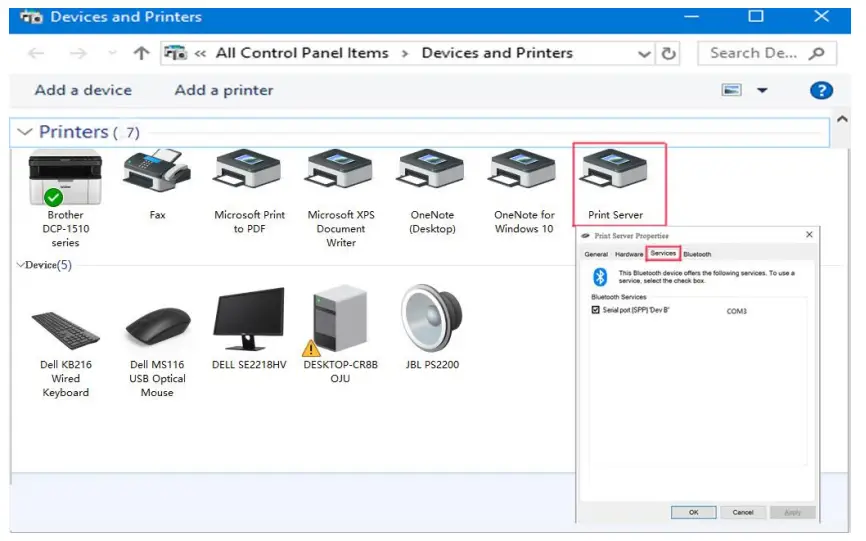This screenshot has width=866, height=541.
Task: Click the scrollbar up arrow
Action: [x=842, y=119]
